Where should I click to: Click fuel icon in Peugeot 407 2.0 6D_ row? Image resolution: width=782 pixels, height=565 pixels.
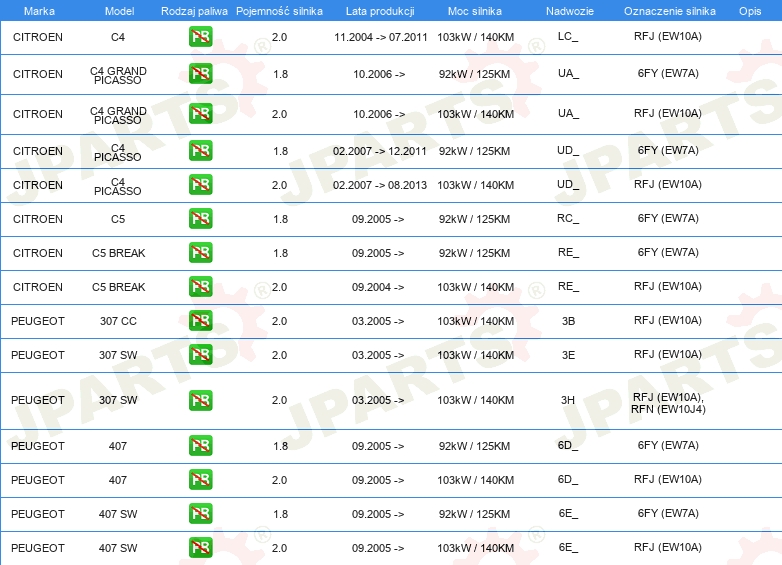coord(200,479)
